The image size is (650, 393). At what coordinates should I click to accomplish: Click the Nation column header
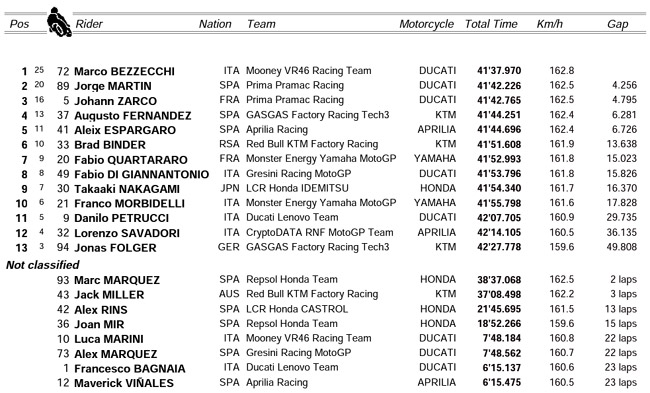[215, 24]
